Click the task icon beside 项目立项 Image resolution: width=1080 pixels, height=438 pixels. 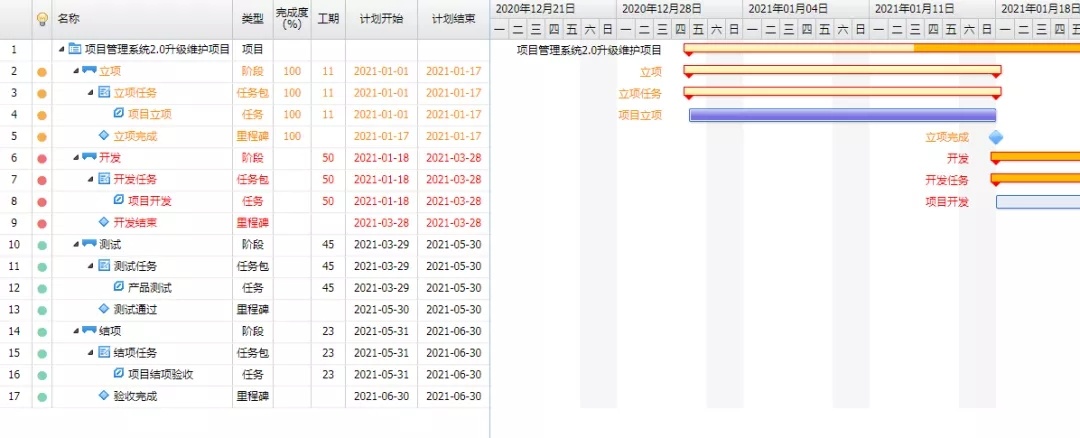click(118, 114)
